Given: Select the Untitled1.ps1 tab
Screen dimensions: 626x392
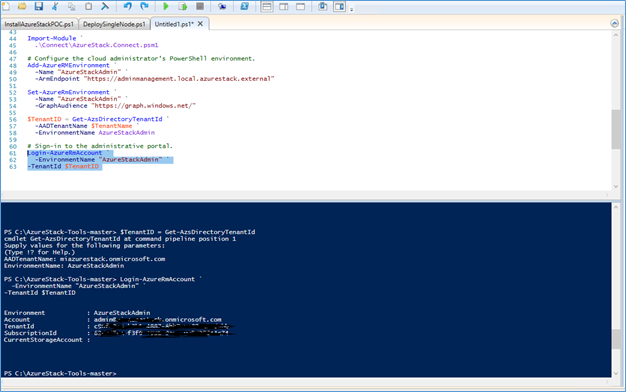Looking at the screenshot, I should click(x=174, y=24).
